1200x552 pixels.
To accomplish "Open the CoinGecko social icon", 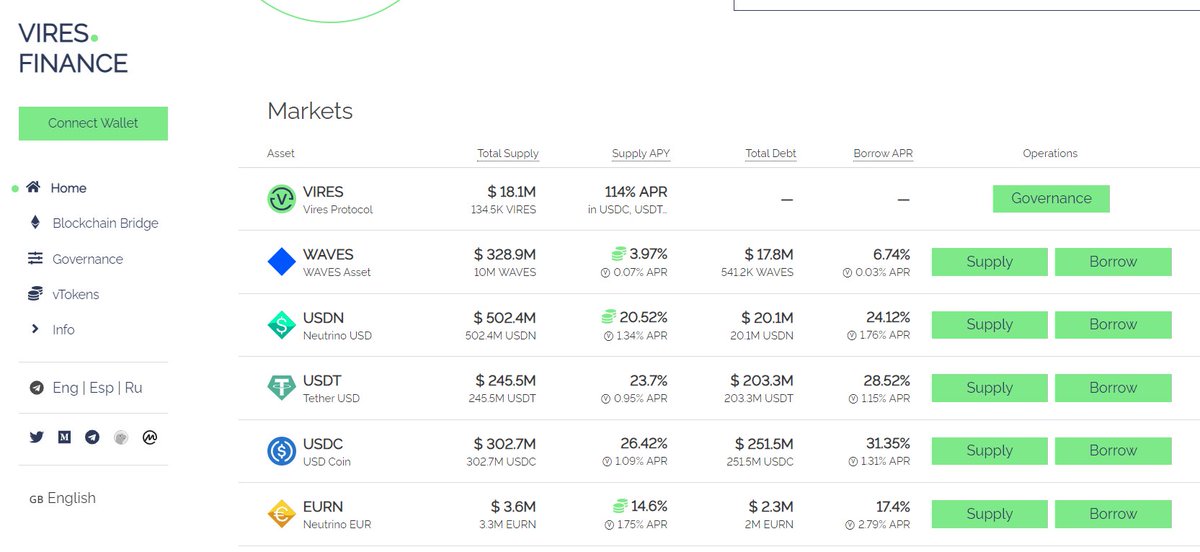I will tap(121, 437).
